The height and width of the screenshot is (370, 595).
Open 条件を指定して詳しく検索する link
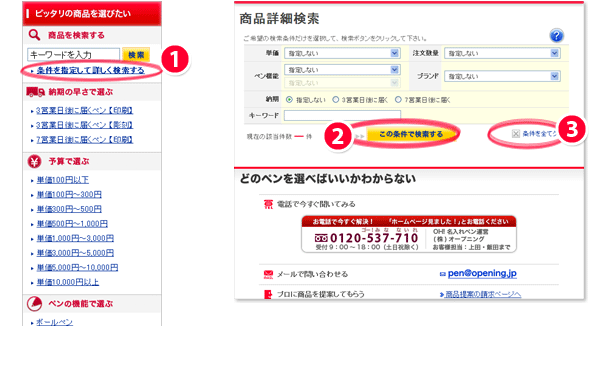[90, 70]
